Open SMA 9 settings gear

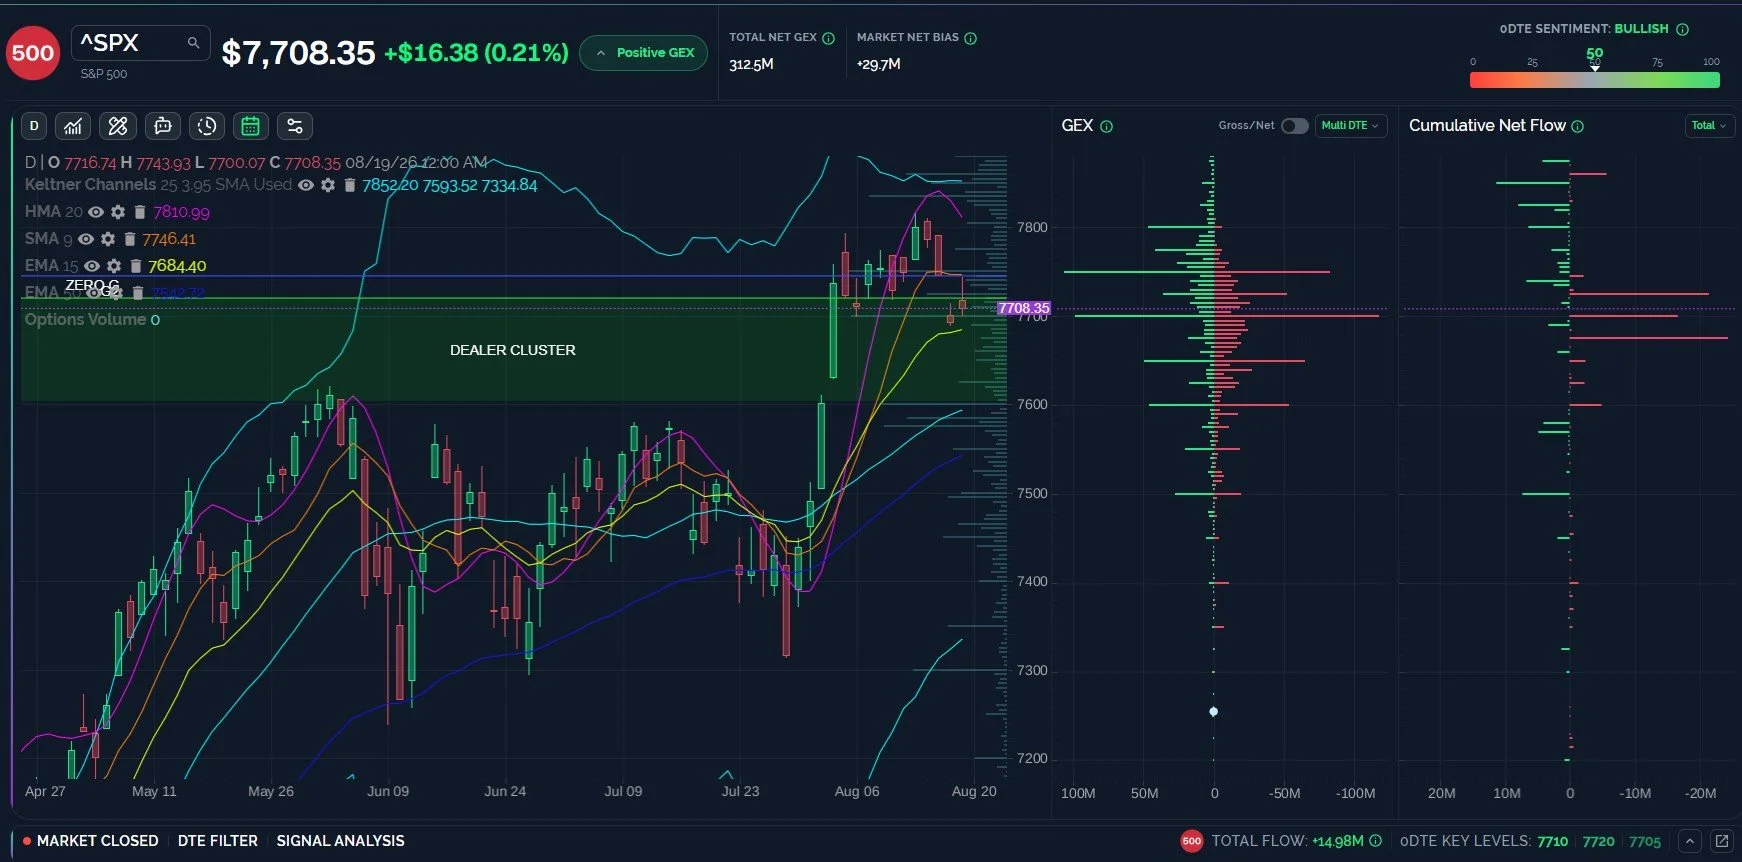(x=108, y=239)
